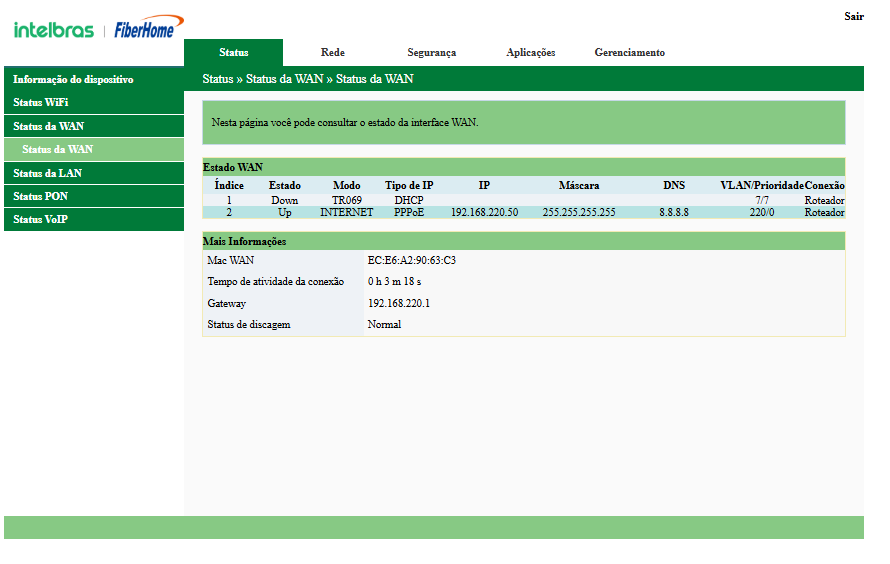Viewport: 890px width, 564px height.
Task: Click the Sair logout link
Action: (853, 17)
